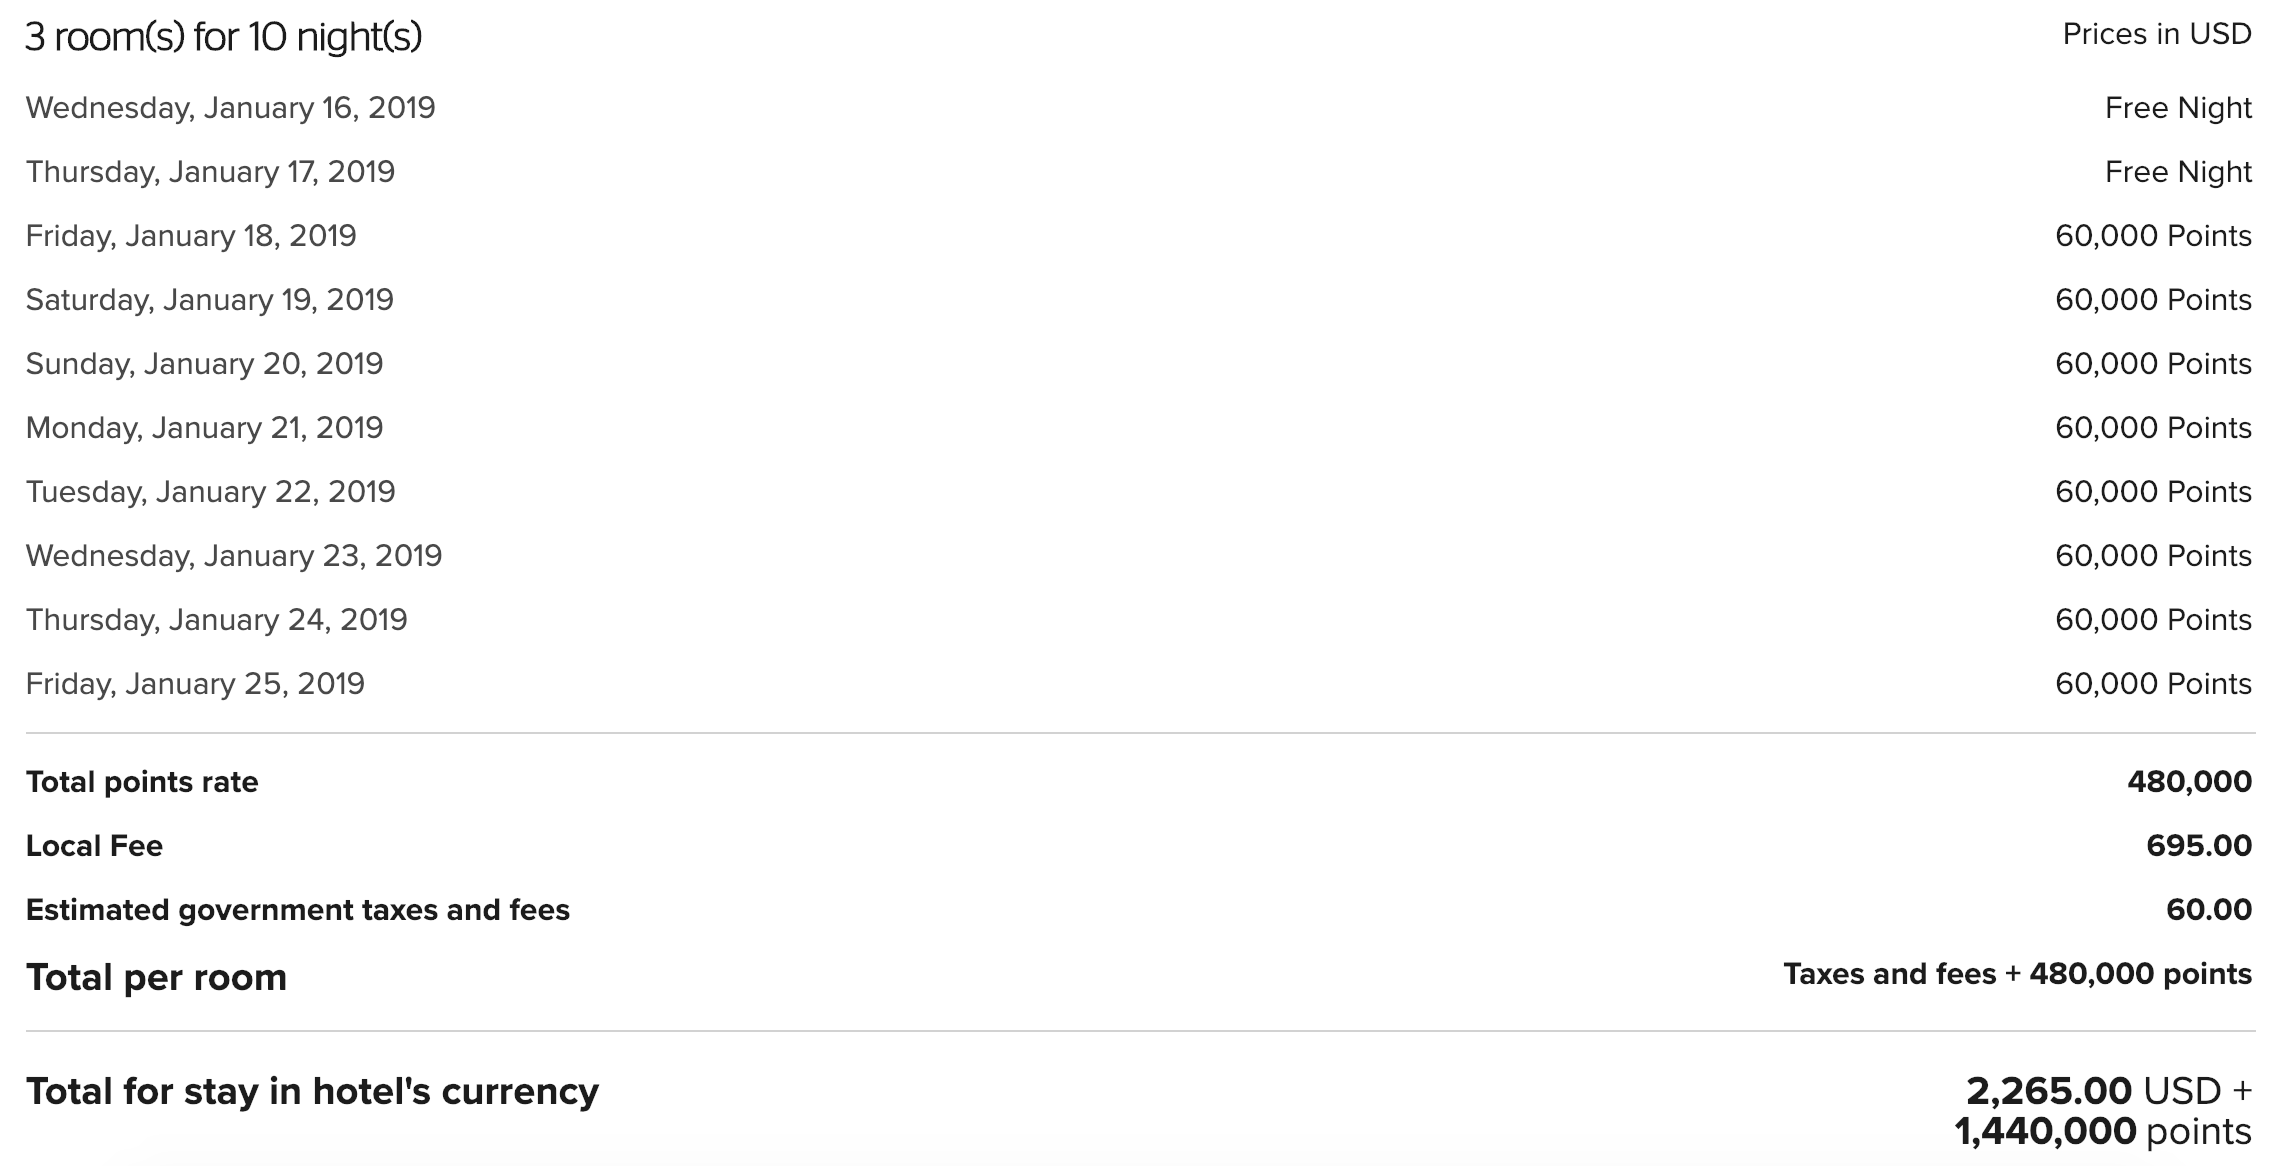Click the 'Total per room' heading
The width and height of the screenshot is (2272, 1166).
click(x=156, y=977)
